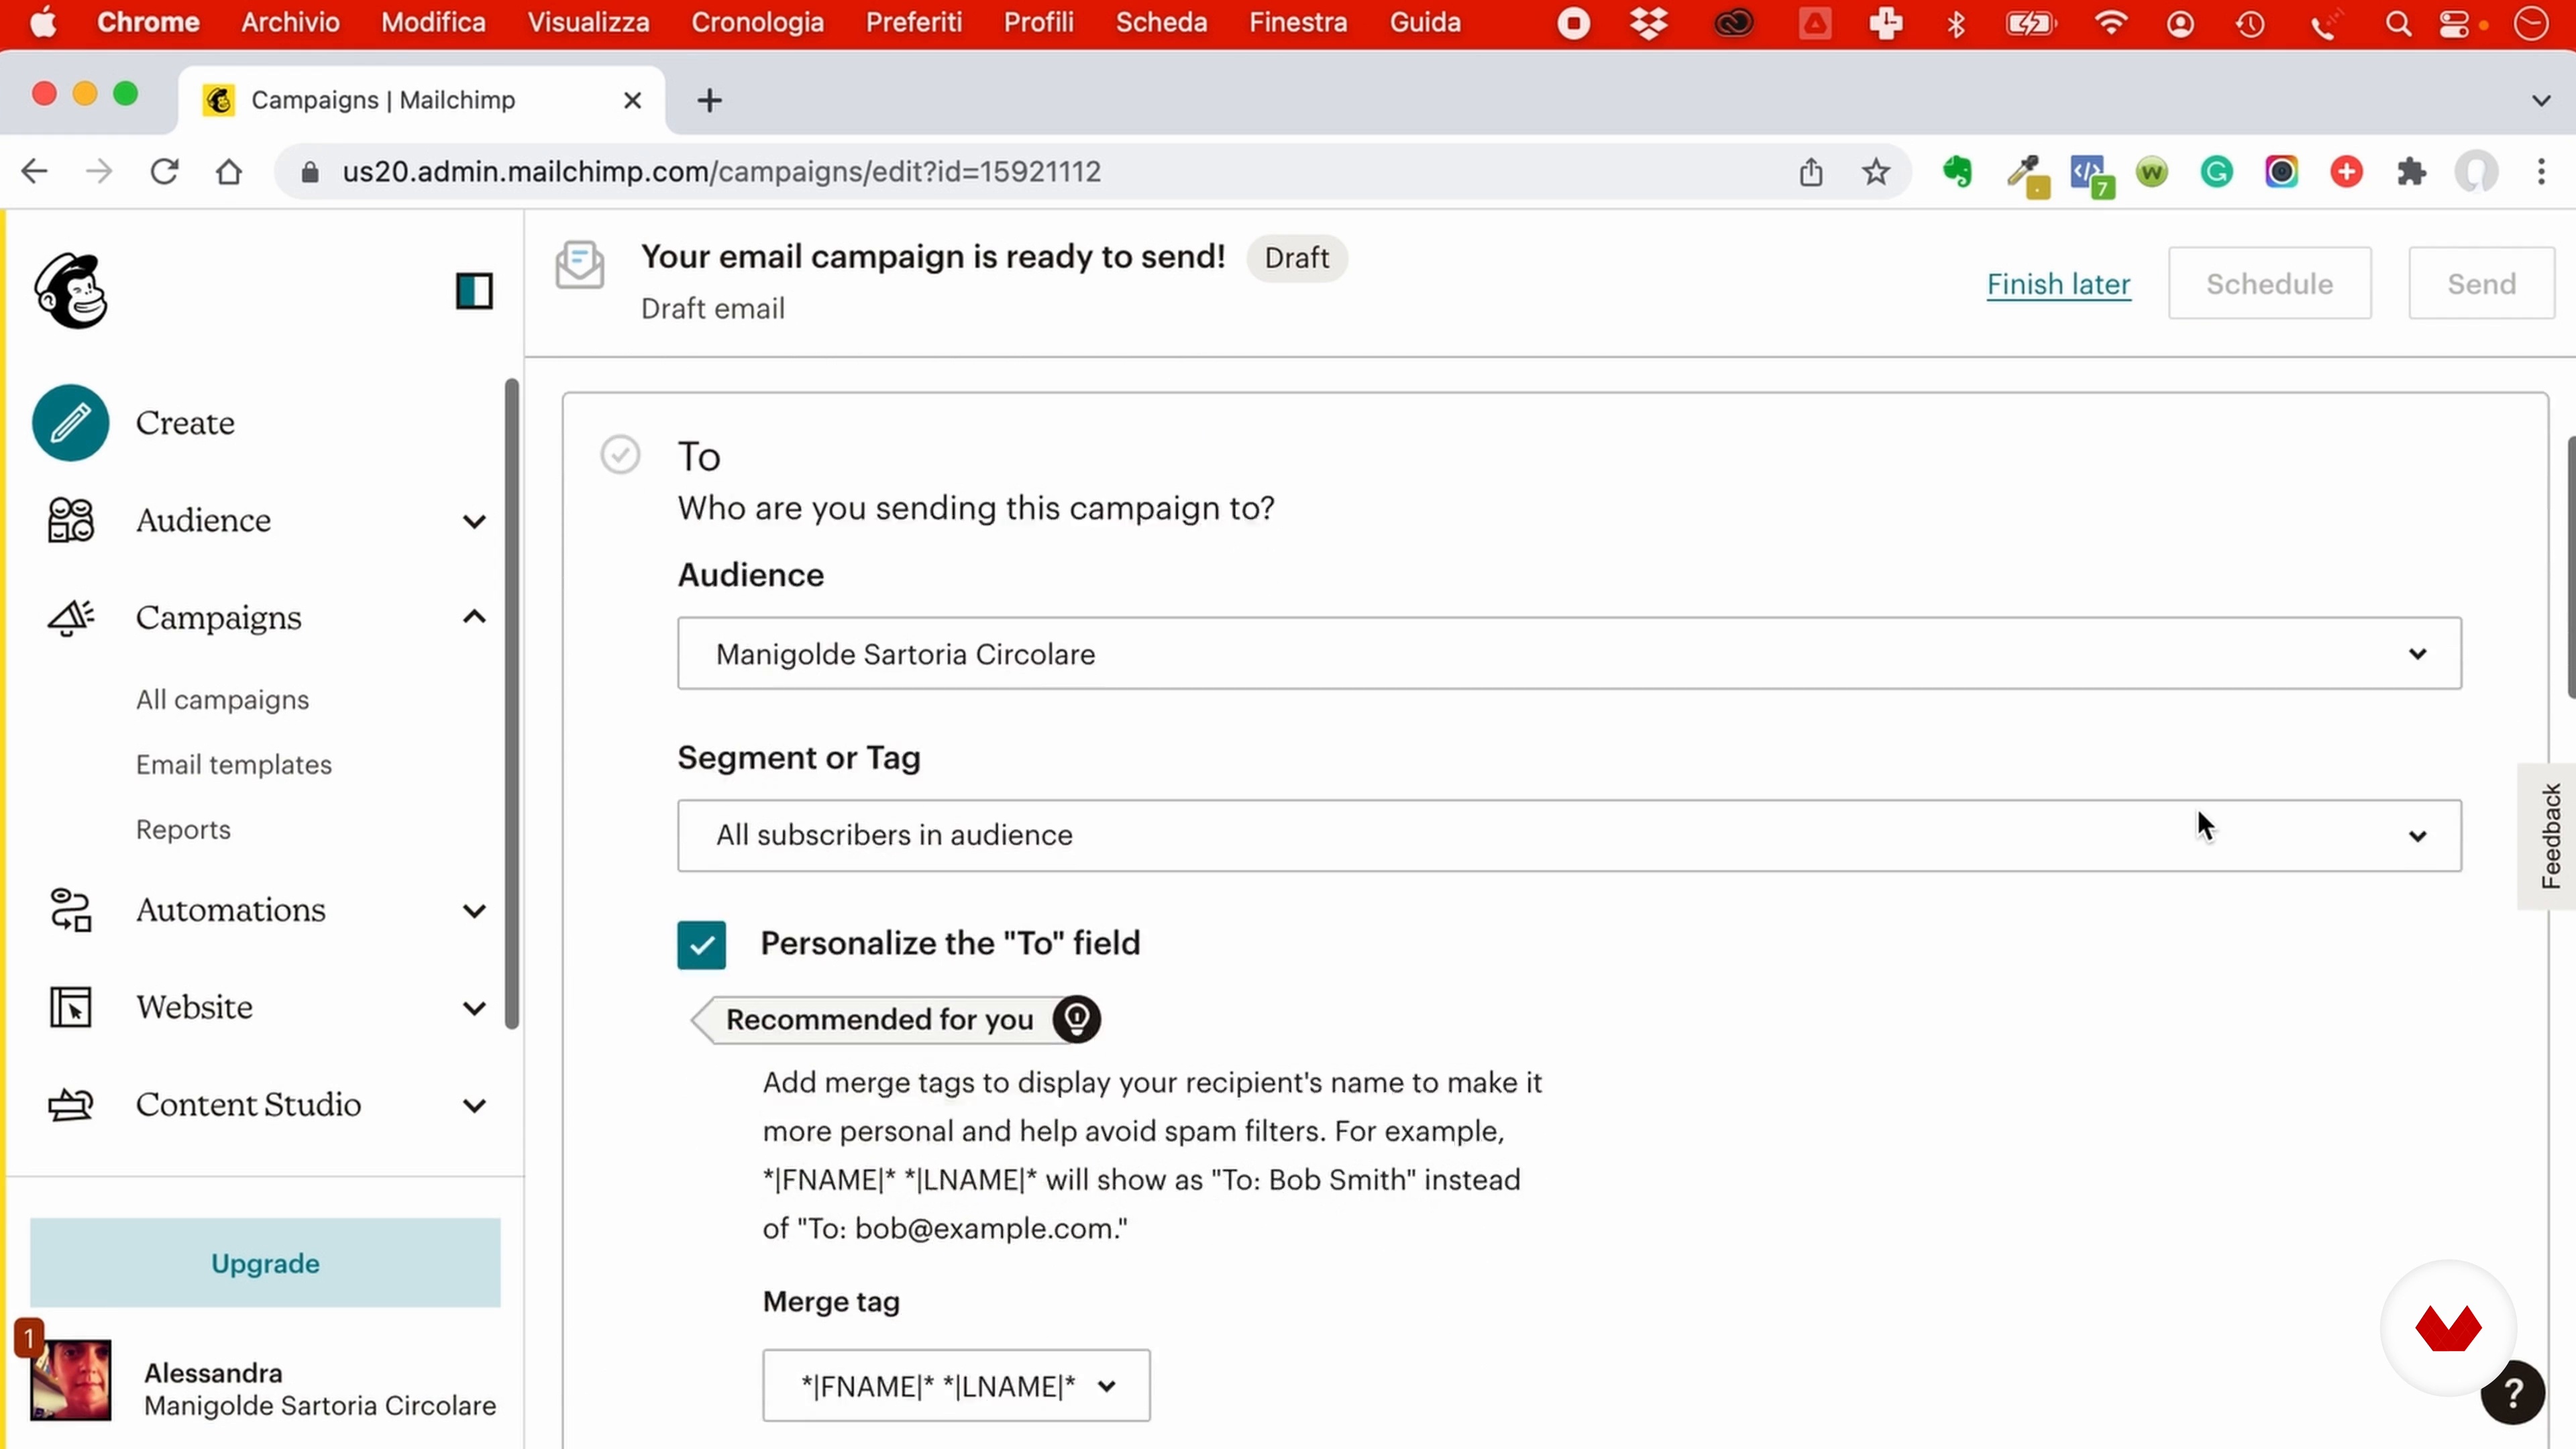Open the Scheda menu
The width and height of the screenshot is (2576, 1449).
1161,23
